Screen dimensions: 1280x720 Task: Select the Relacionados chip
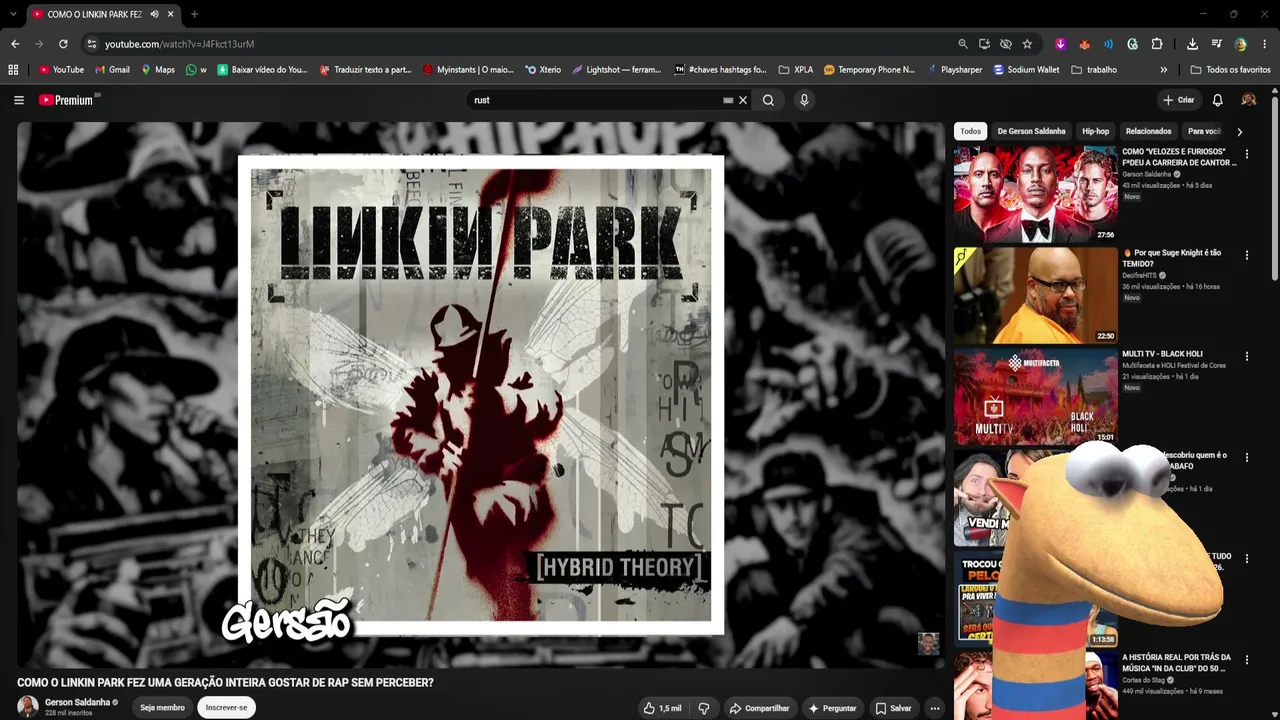pos(1148,131)
